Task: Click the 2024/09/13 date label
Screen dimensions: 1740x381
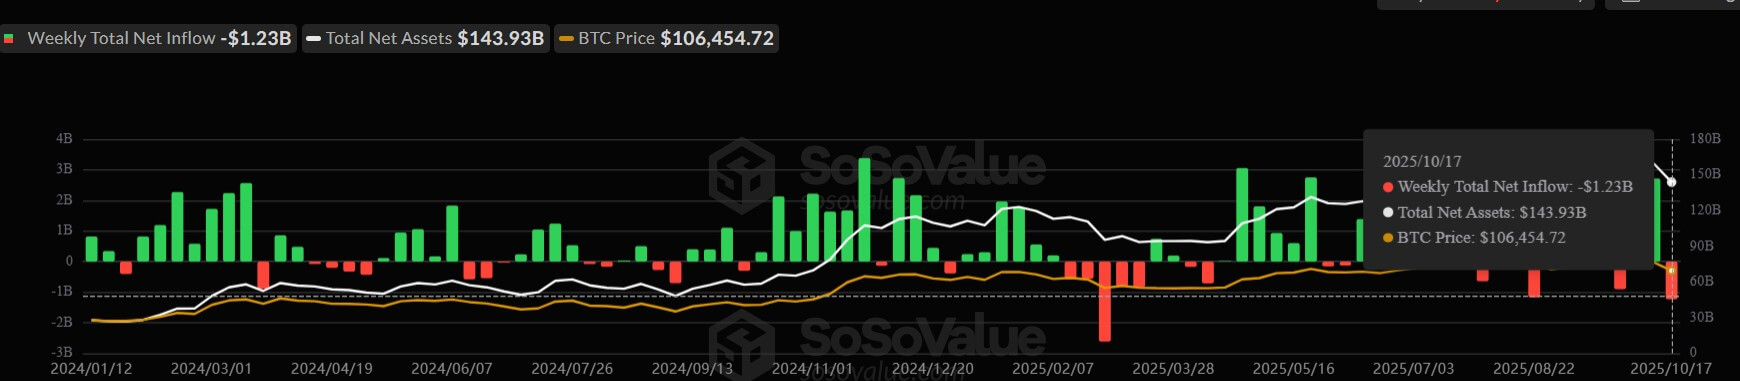Action: 692,369
